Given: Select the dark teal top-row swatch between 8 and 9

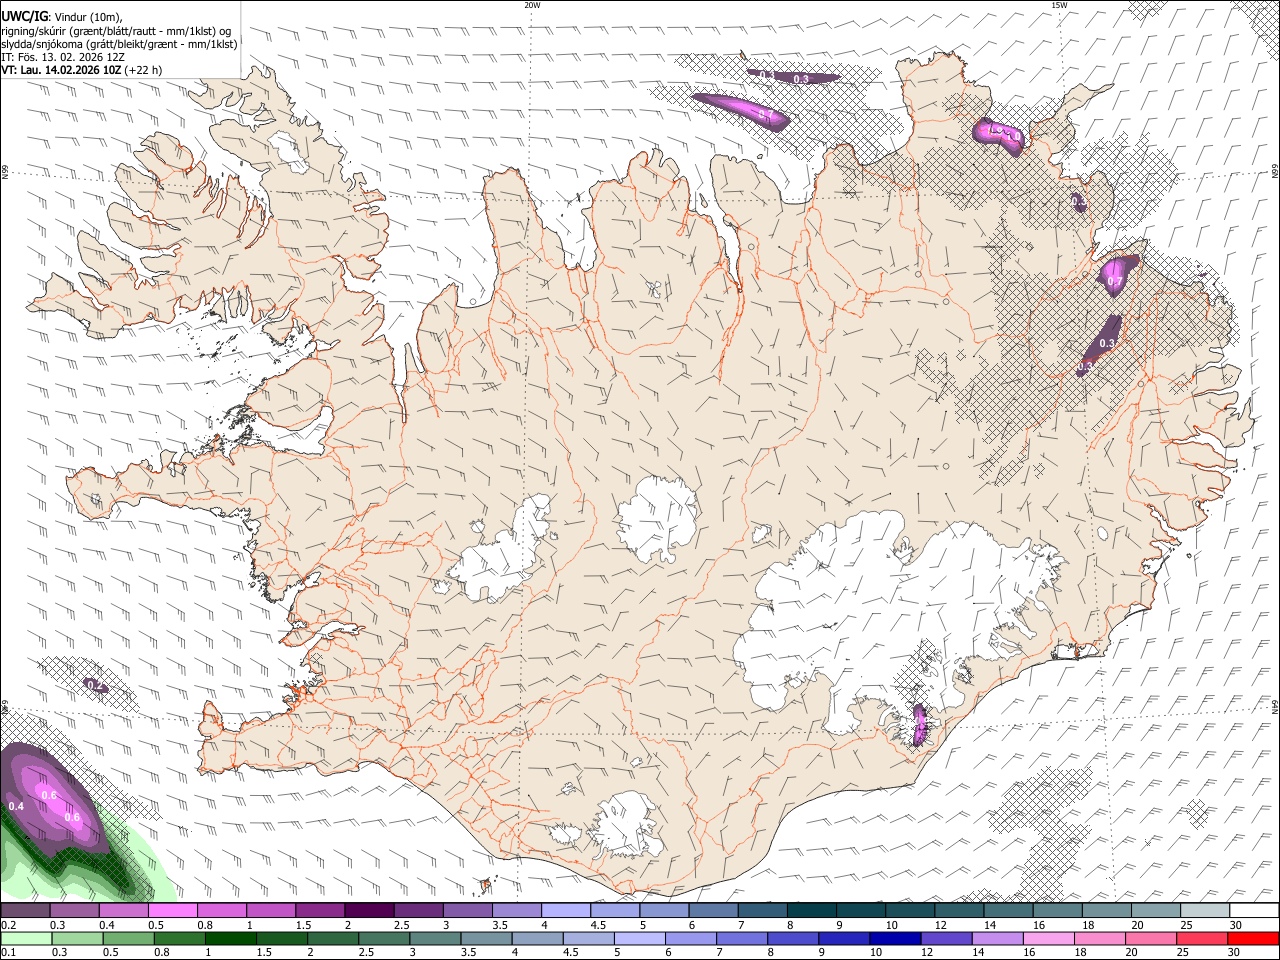Looking at the screenshot, I should tap(812, 910).
